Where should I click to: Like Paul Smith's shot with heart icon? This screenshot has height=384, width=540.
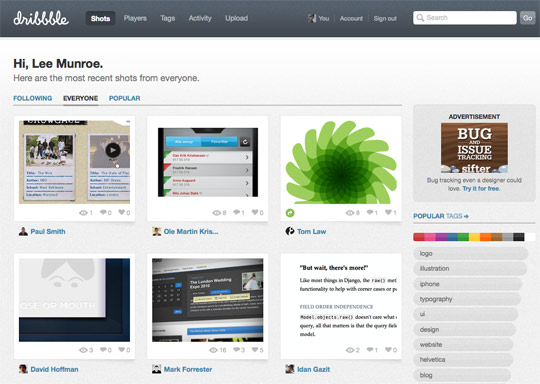pos(122,212)
